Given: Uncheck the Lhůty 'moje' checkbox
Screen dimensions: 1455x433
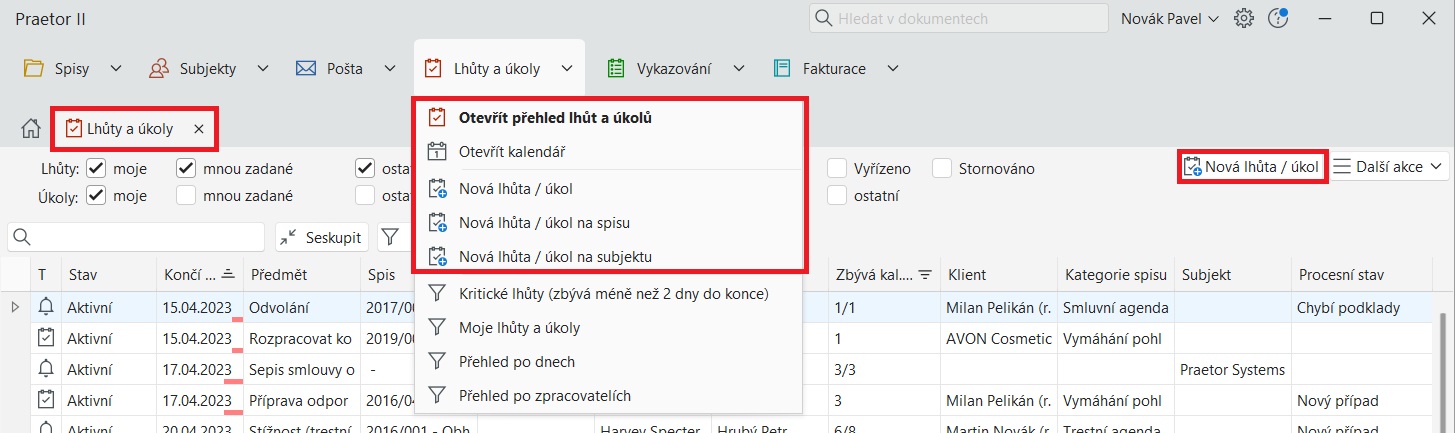Looking at the screenshot, I should [97, 168].
